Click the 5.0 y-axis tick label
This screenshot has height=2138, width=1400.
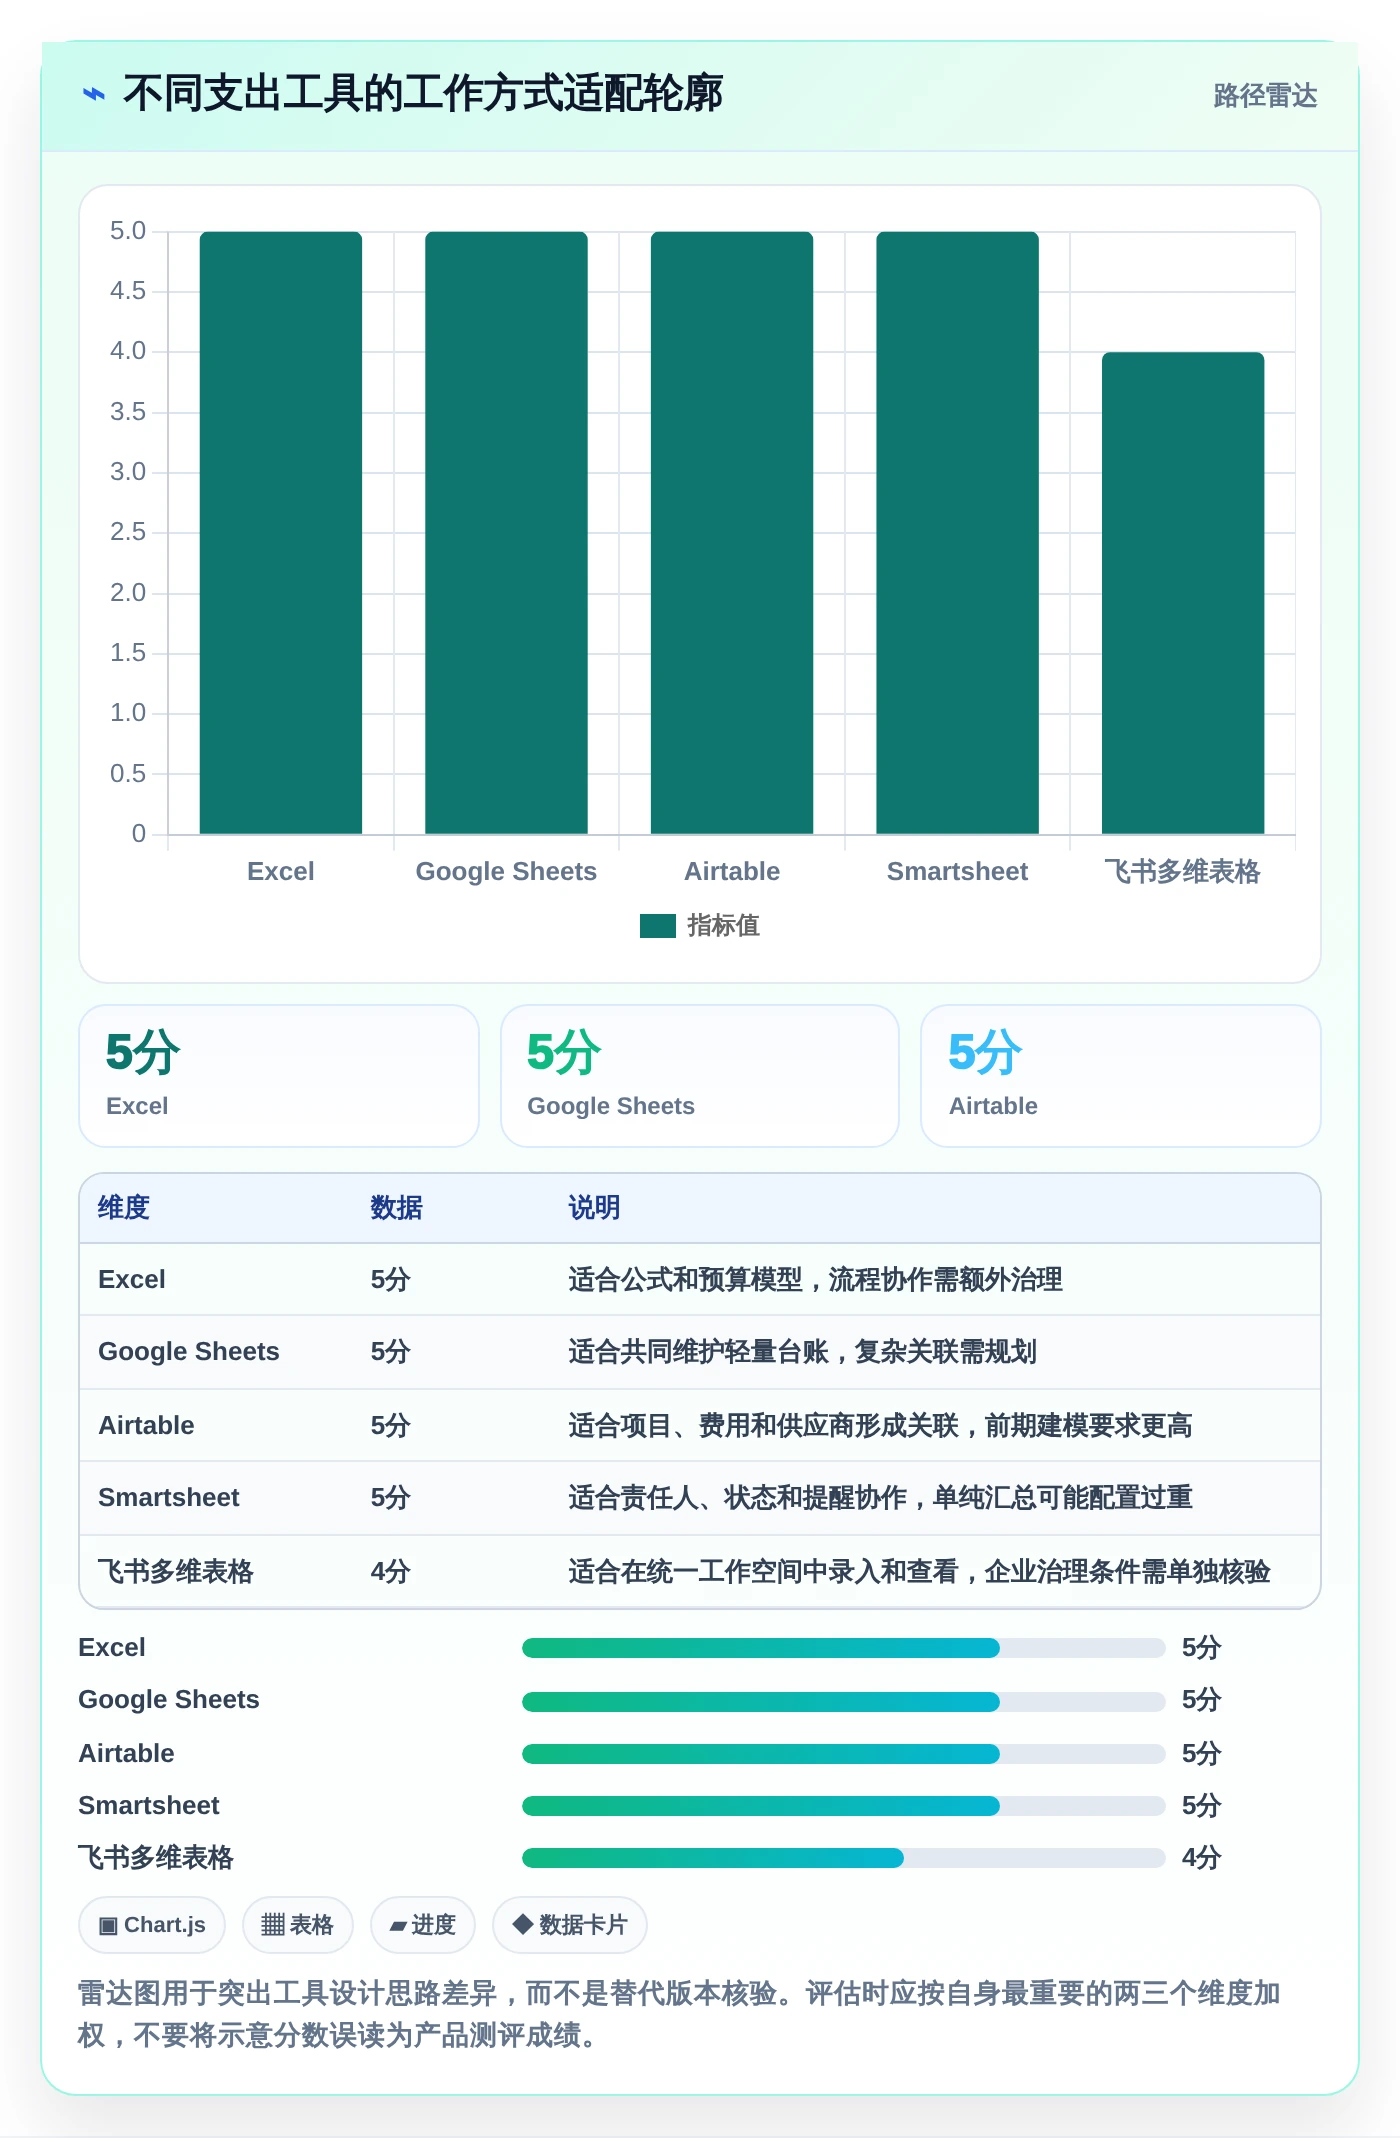pos(128,231)
